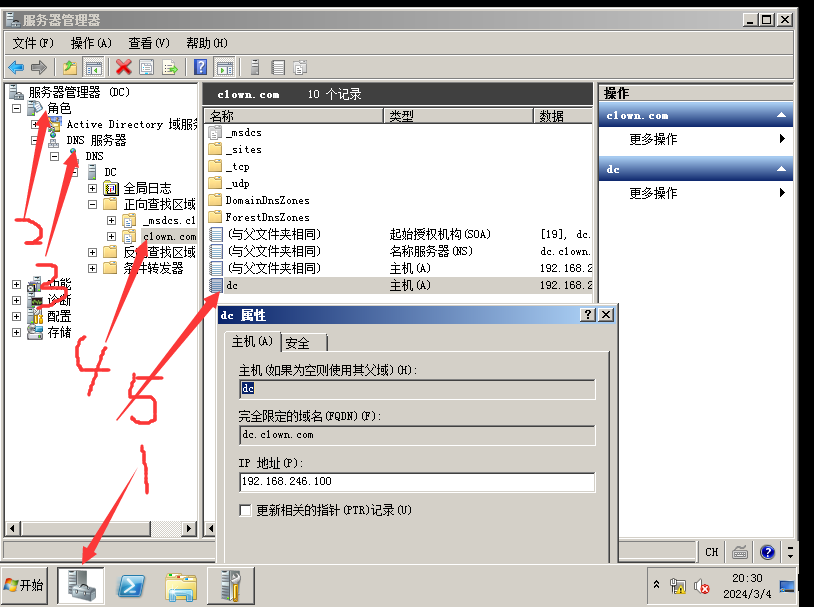Expand the _msdcs.cl zone node

click(112, 220)
